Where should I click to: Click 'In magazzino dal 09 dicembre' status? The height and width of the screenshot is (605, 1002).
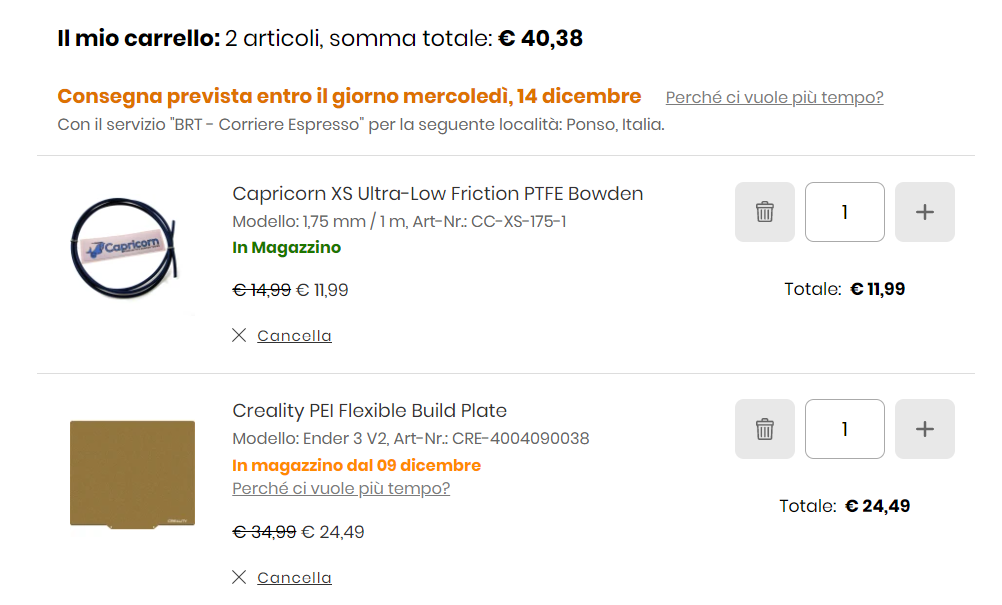[x=356, y=465]
